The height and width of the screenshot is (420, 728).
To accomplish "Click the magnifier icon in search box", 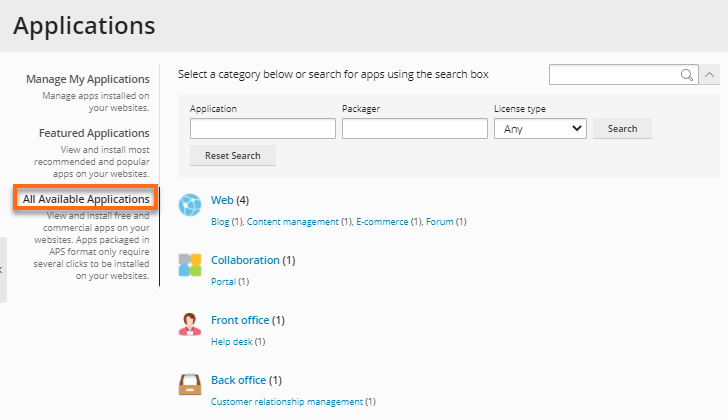I will (687, 75).
